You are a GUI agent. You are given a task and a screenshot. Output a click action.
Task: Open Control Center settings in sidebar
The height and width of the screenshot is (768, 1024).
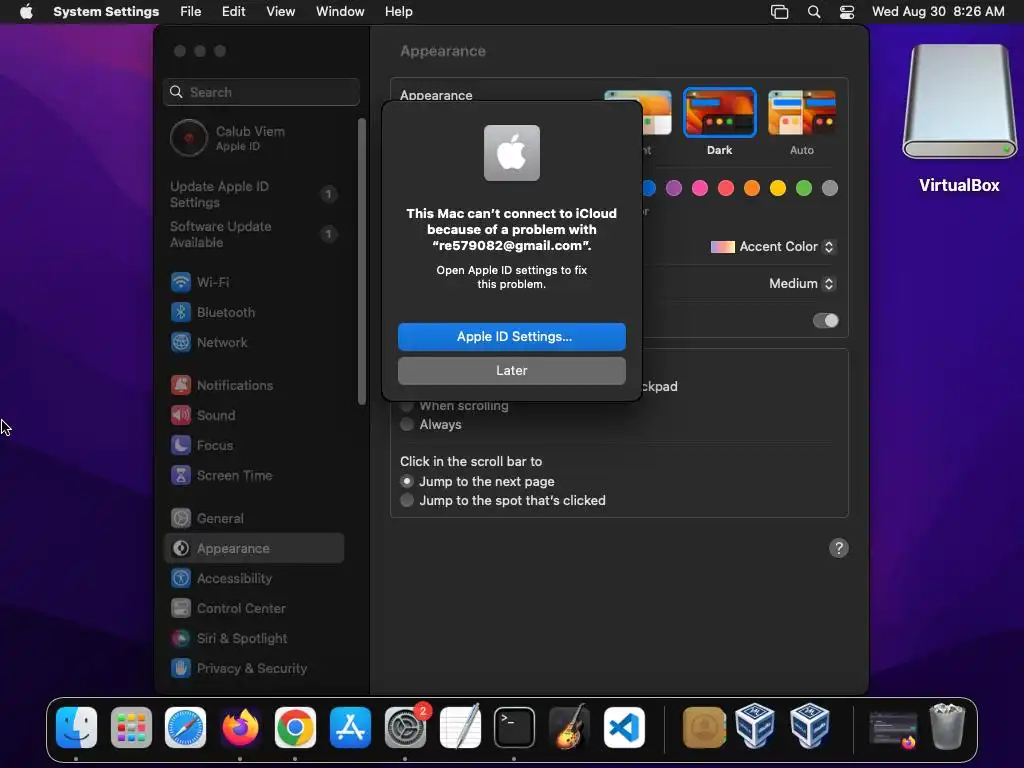point(254,609)
